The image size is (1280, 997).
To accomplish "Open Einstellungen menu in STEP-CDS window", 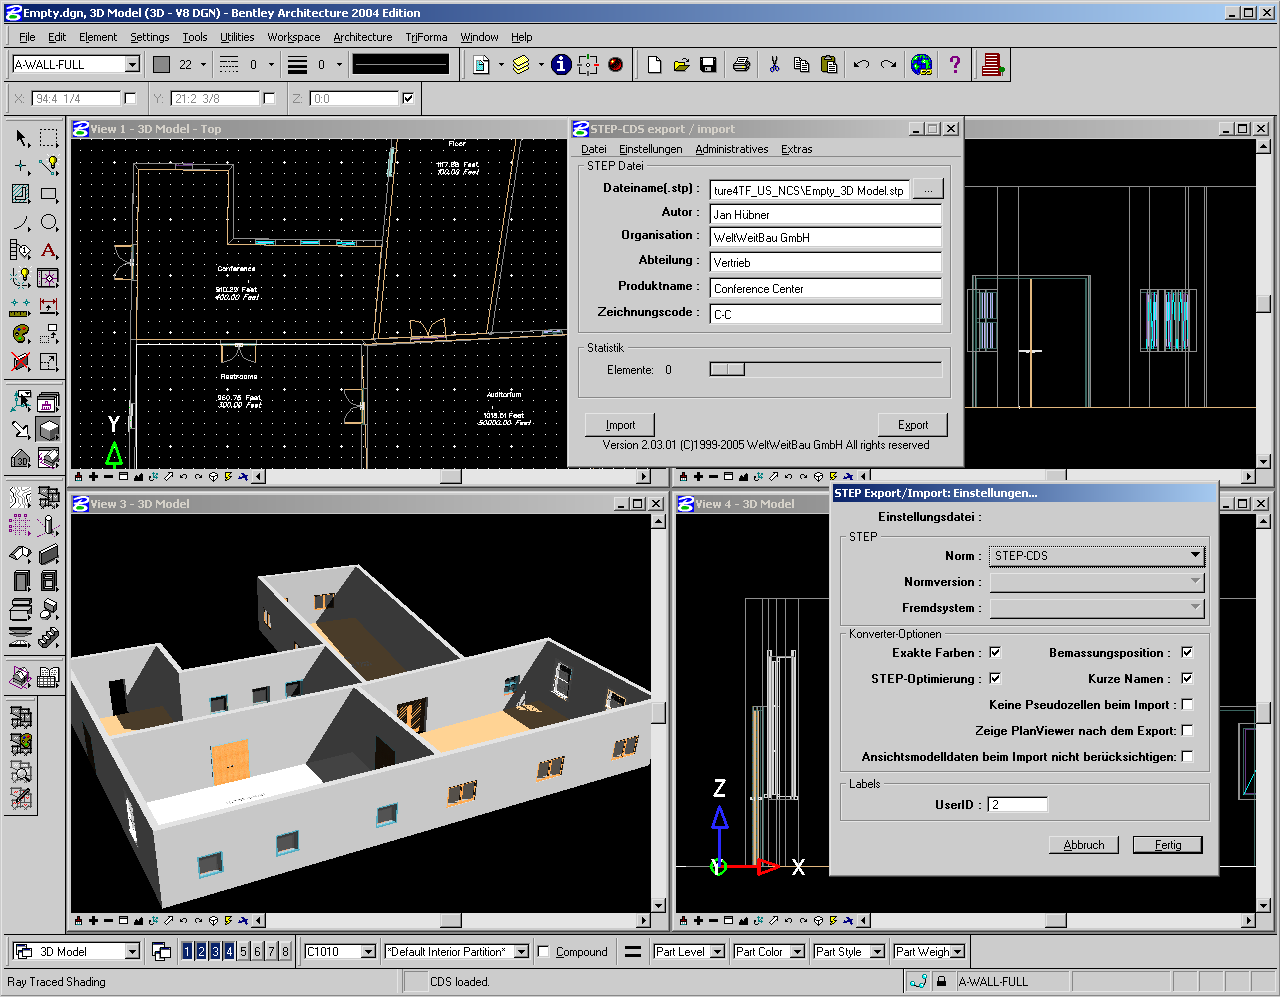I will click(x=650, y=149).
